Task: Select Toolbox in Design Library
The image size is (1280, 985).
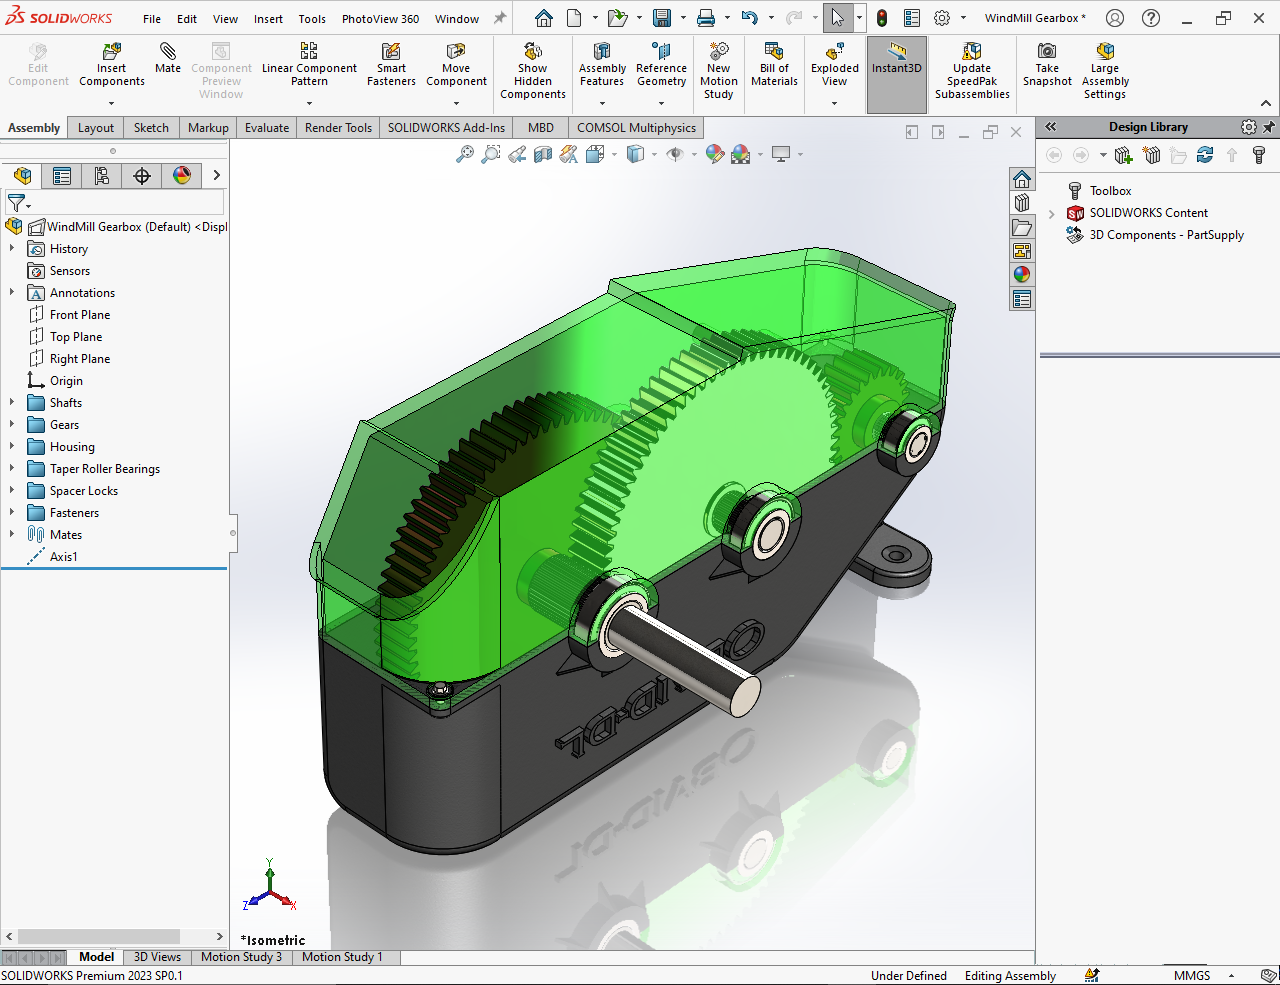Action: click(x=1110, y=191)
